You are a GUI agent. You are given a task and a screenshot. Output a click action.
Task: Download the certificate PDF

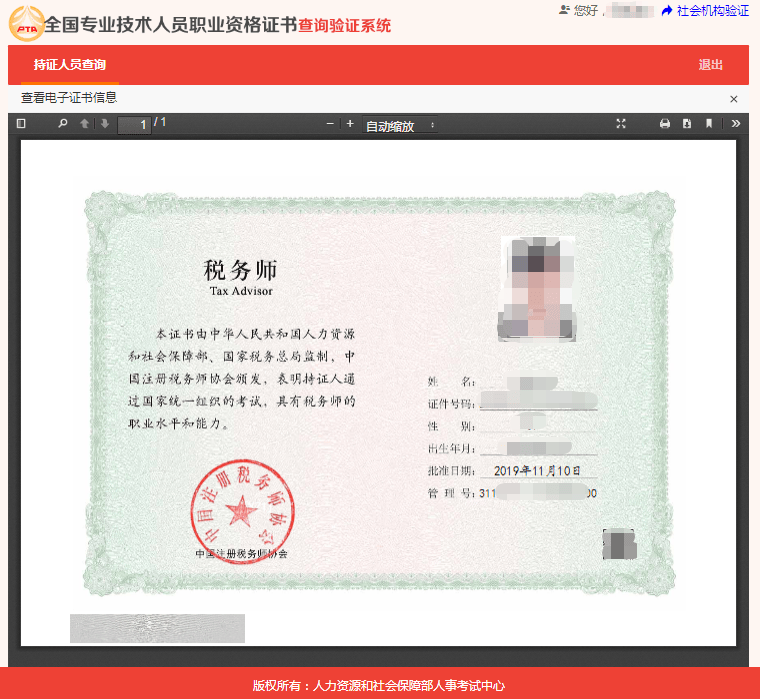click(x=687, y=124)
